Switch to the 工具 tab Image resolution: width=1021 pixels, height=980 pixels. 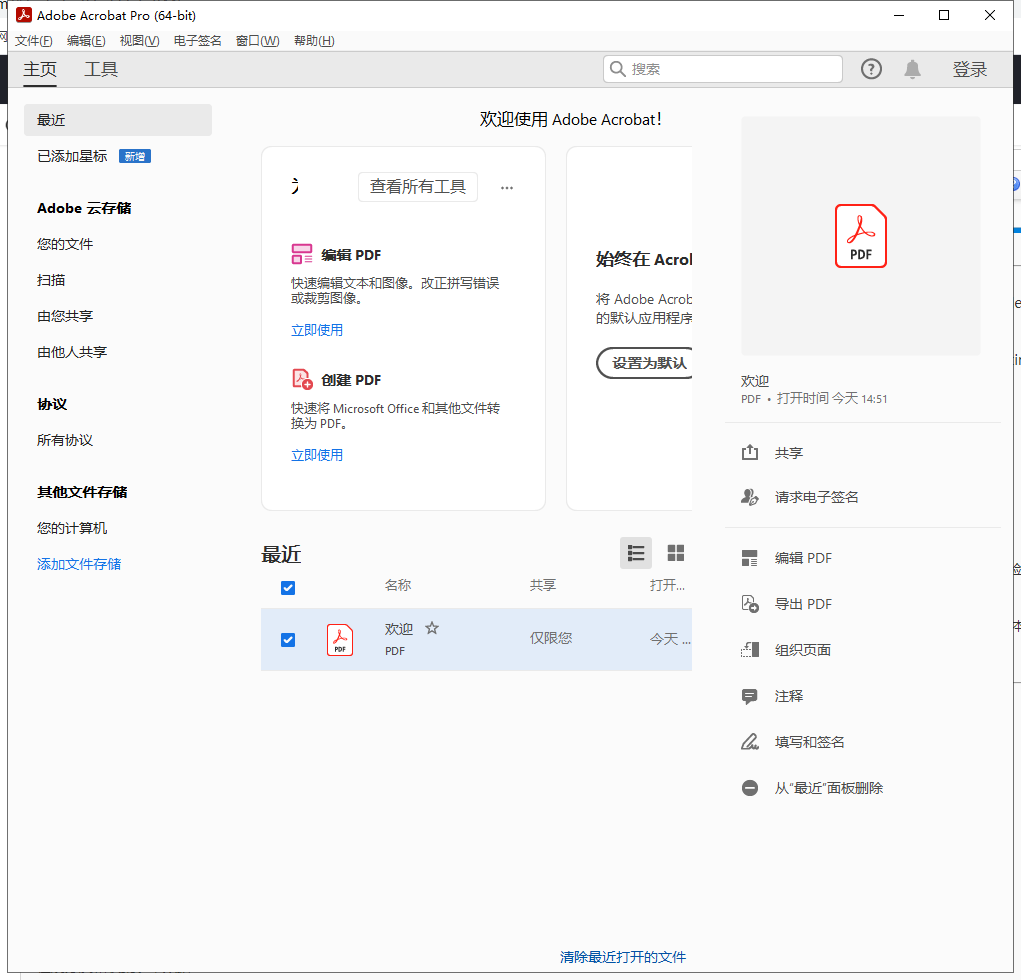coord(100,69)
